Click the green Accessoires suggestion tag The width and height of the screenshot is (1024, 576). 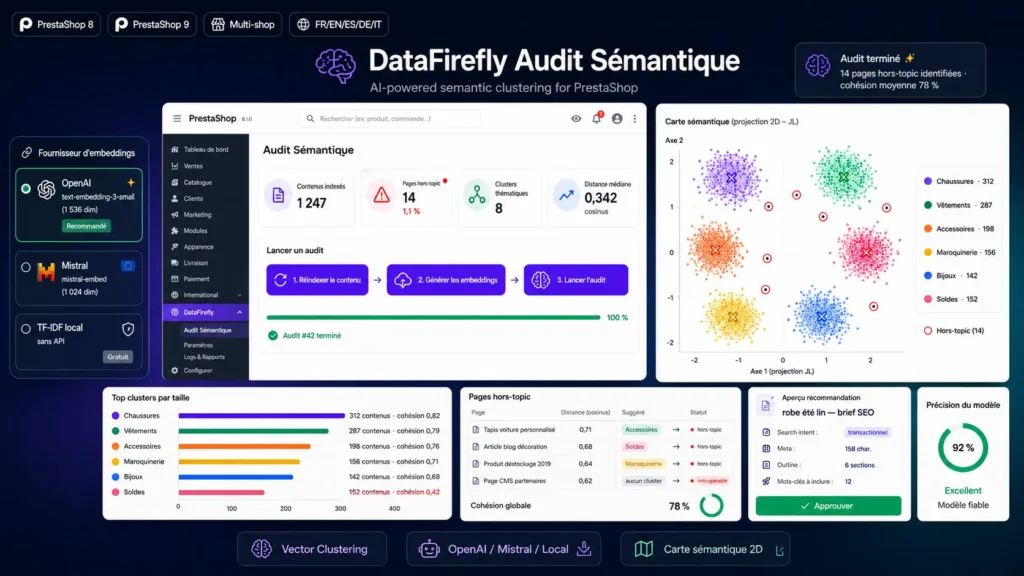coord(641,430)
